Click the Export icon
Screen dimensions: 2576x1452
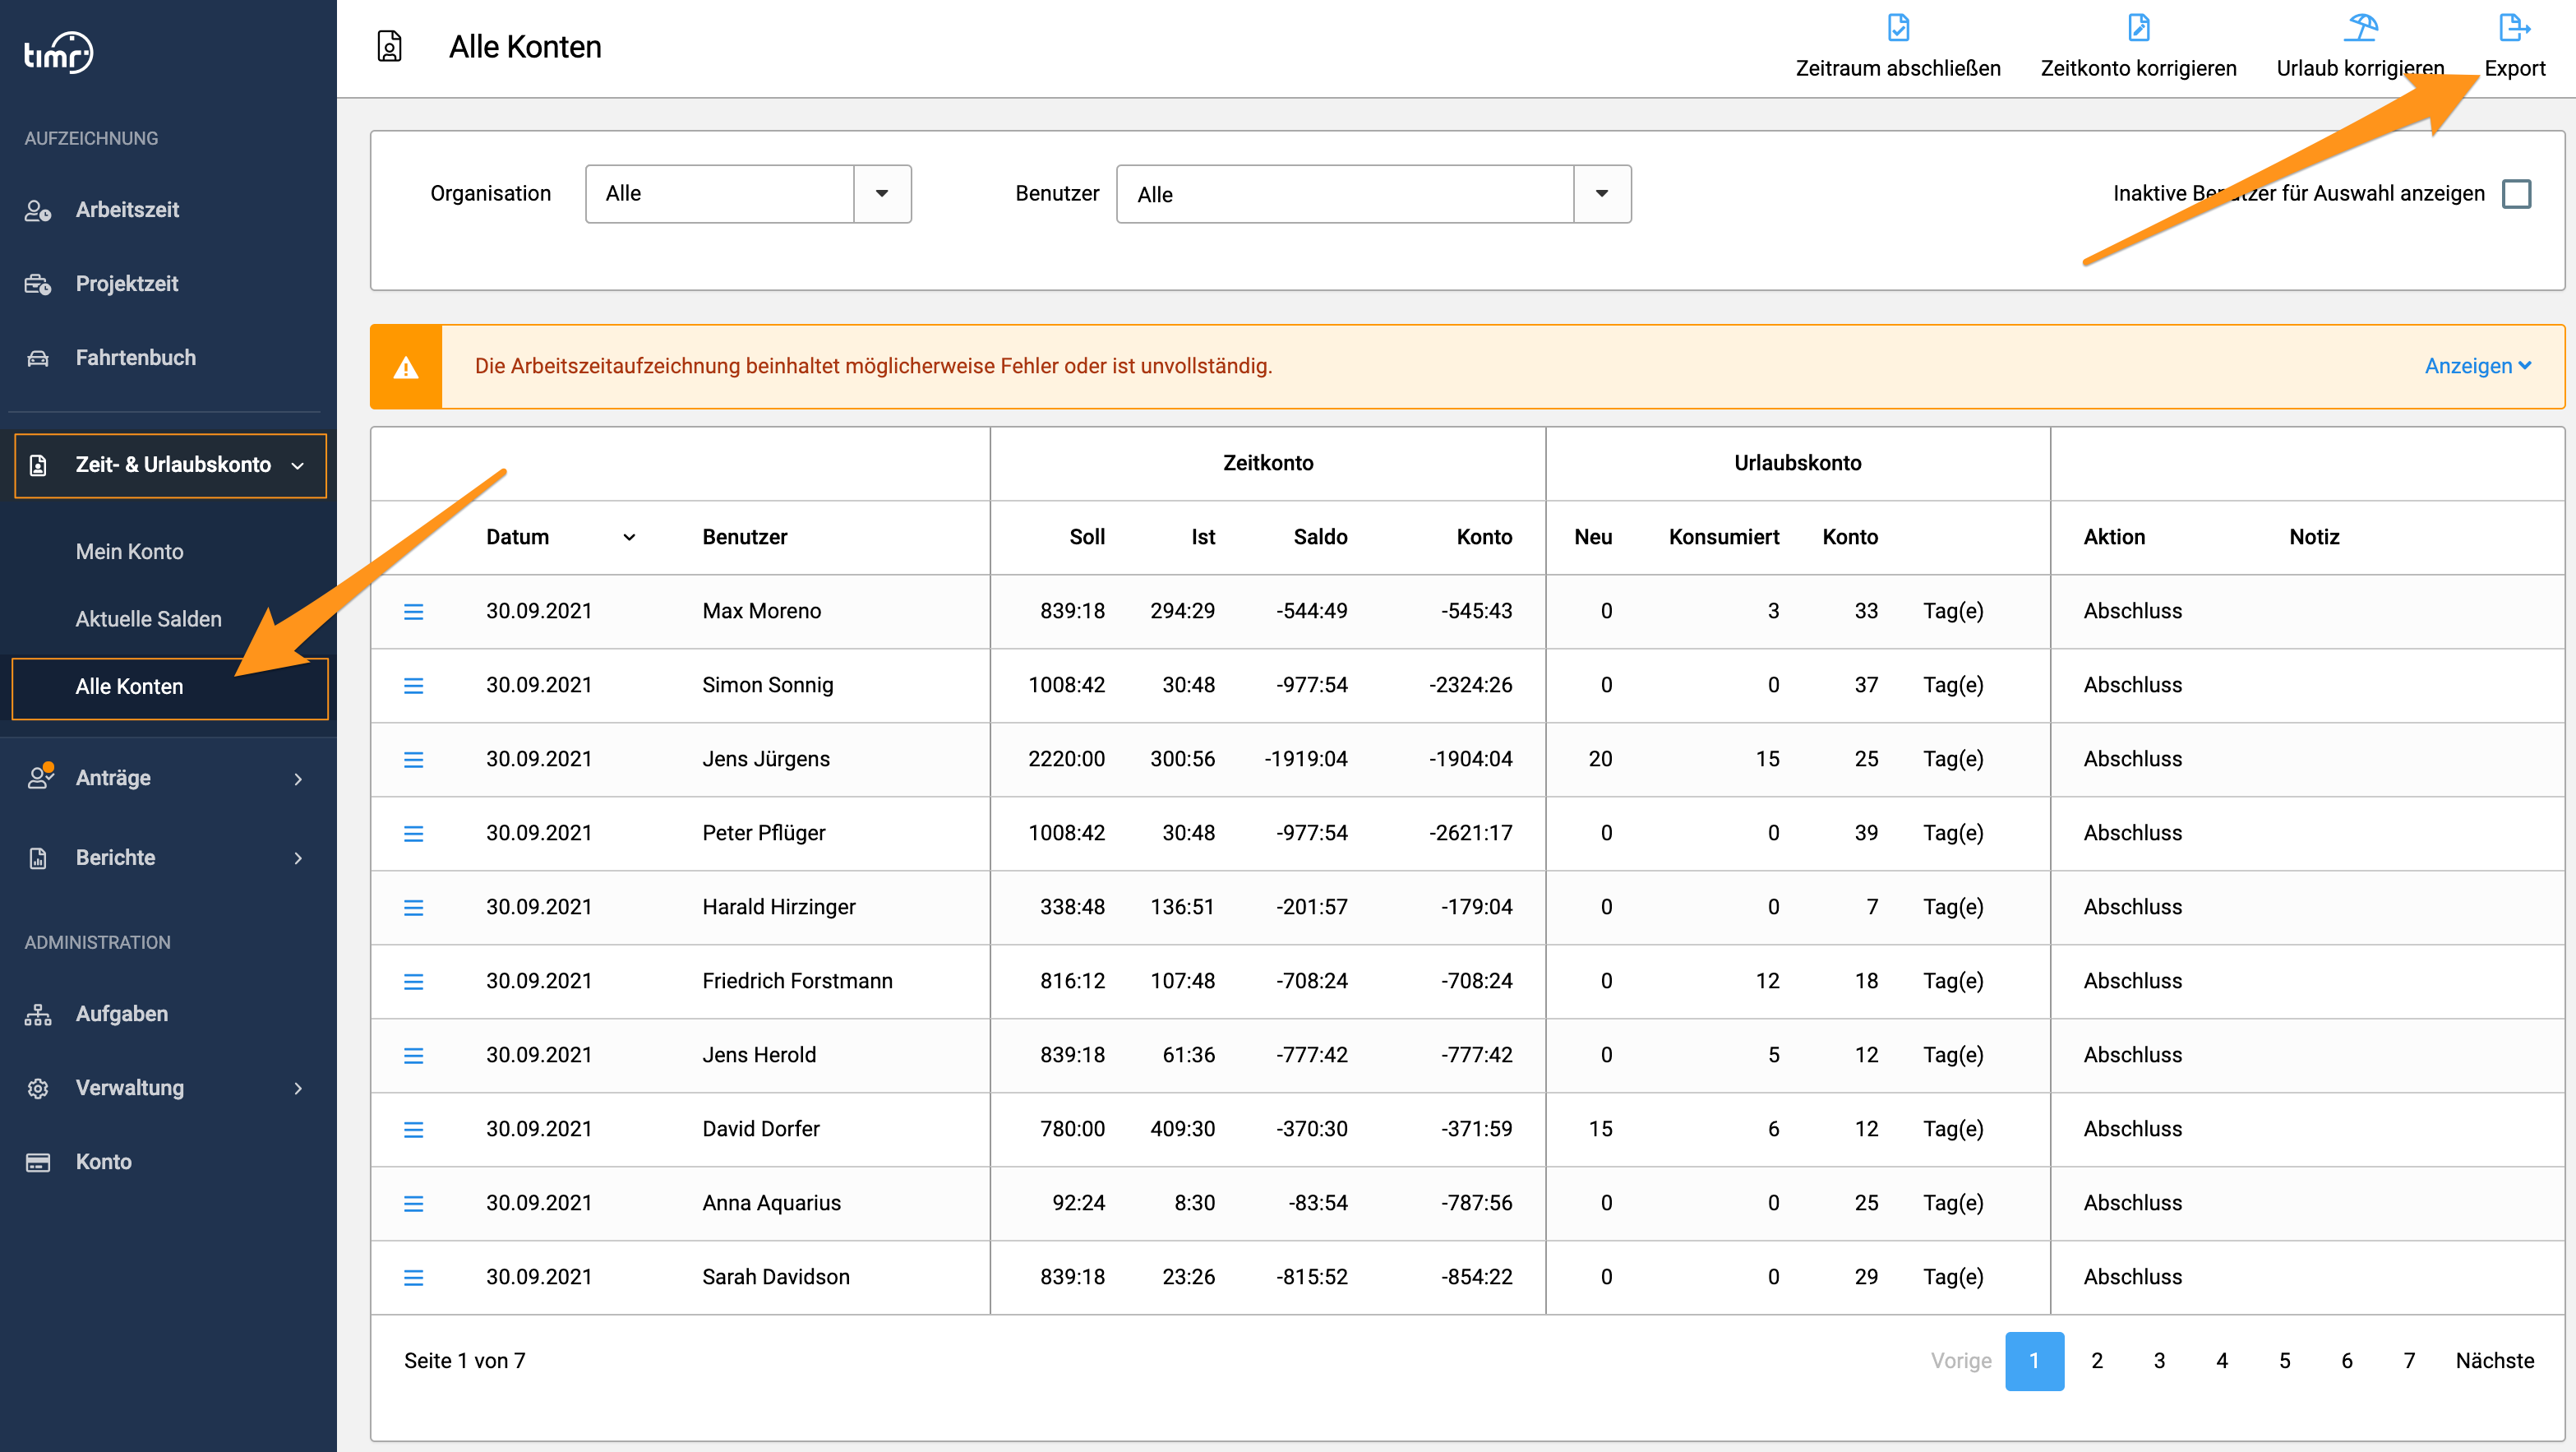2514,27
